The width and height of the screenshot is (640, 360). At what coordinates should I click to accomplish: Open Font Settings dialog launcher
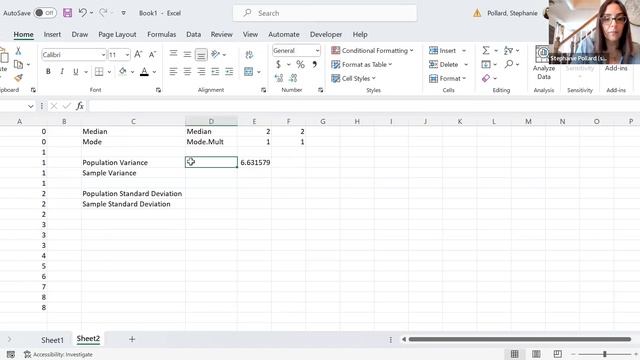(x=158, y=90)
